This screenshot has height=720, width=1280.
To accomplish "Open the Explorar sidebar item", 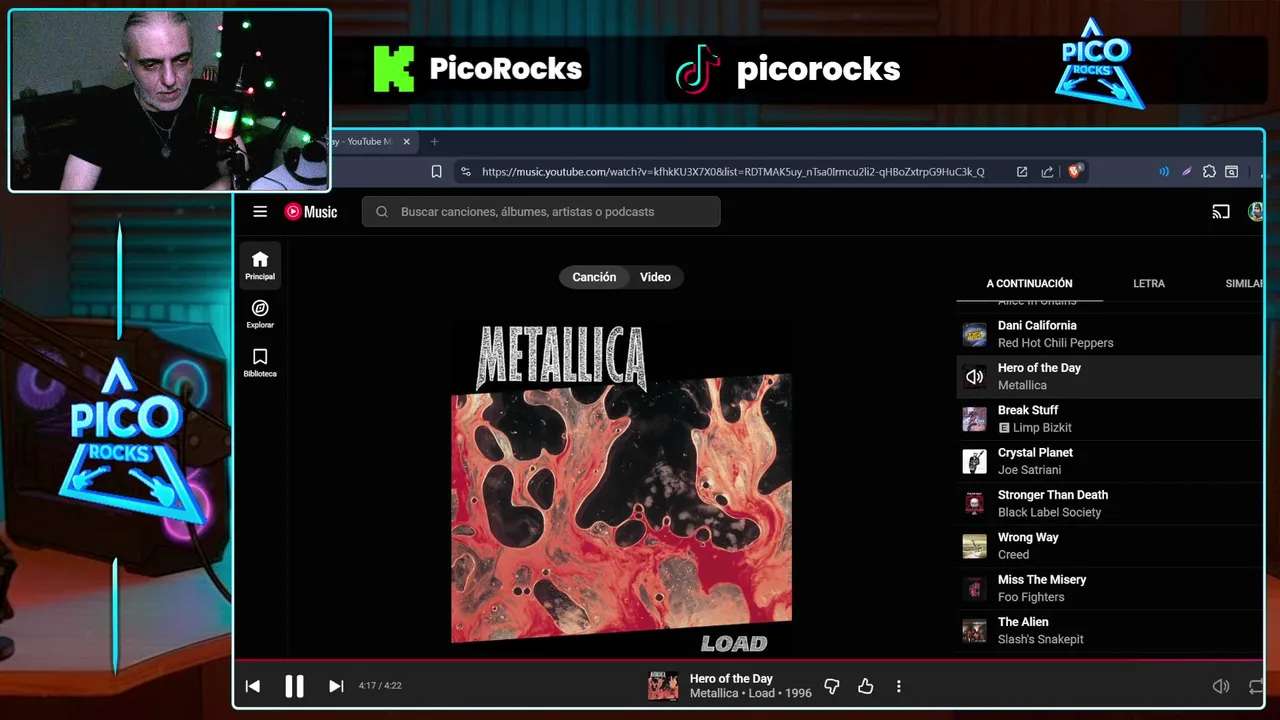I will tap(260, 314).
